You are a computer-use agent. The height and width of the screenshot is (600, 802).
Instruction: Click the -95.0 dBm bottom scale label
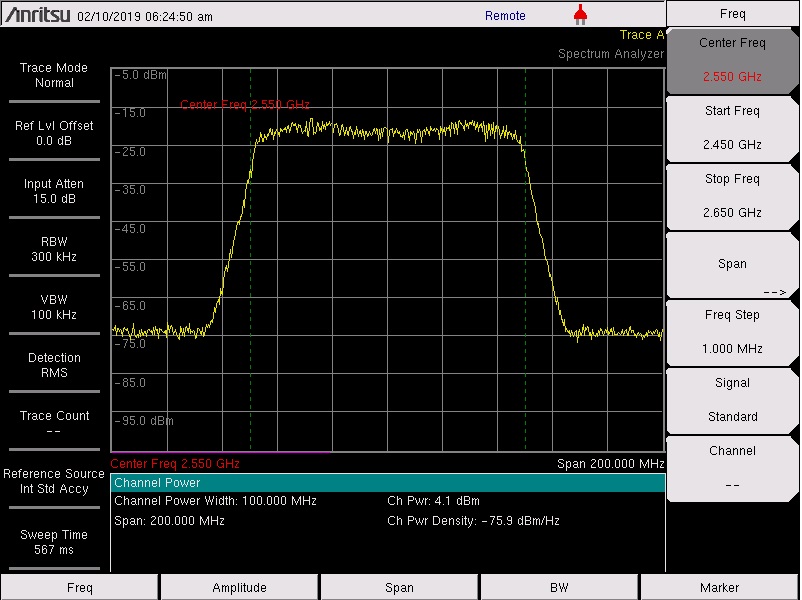click(143, 421)
